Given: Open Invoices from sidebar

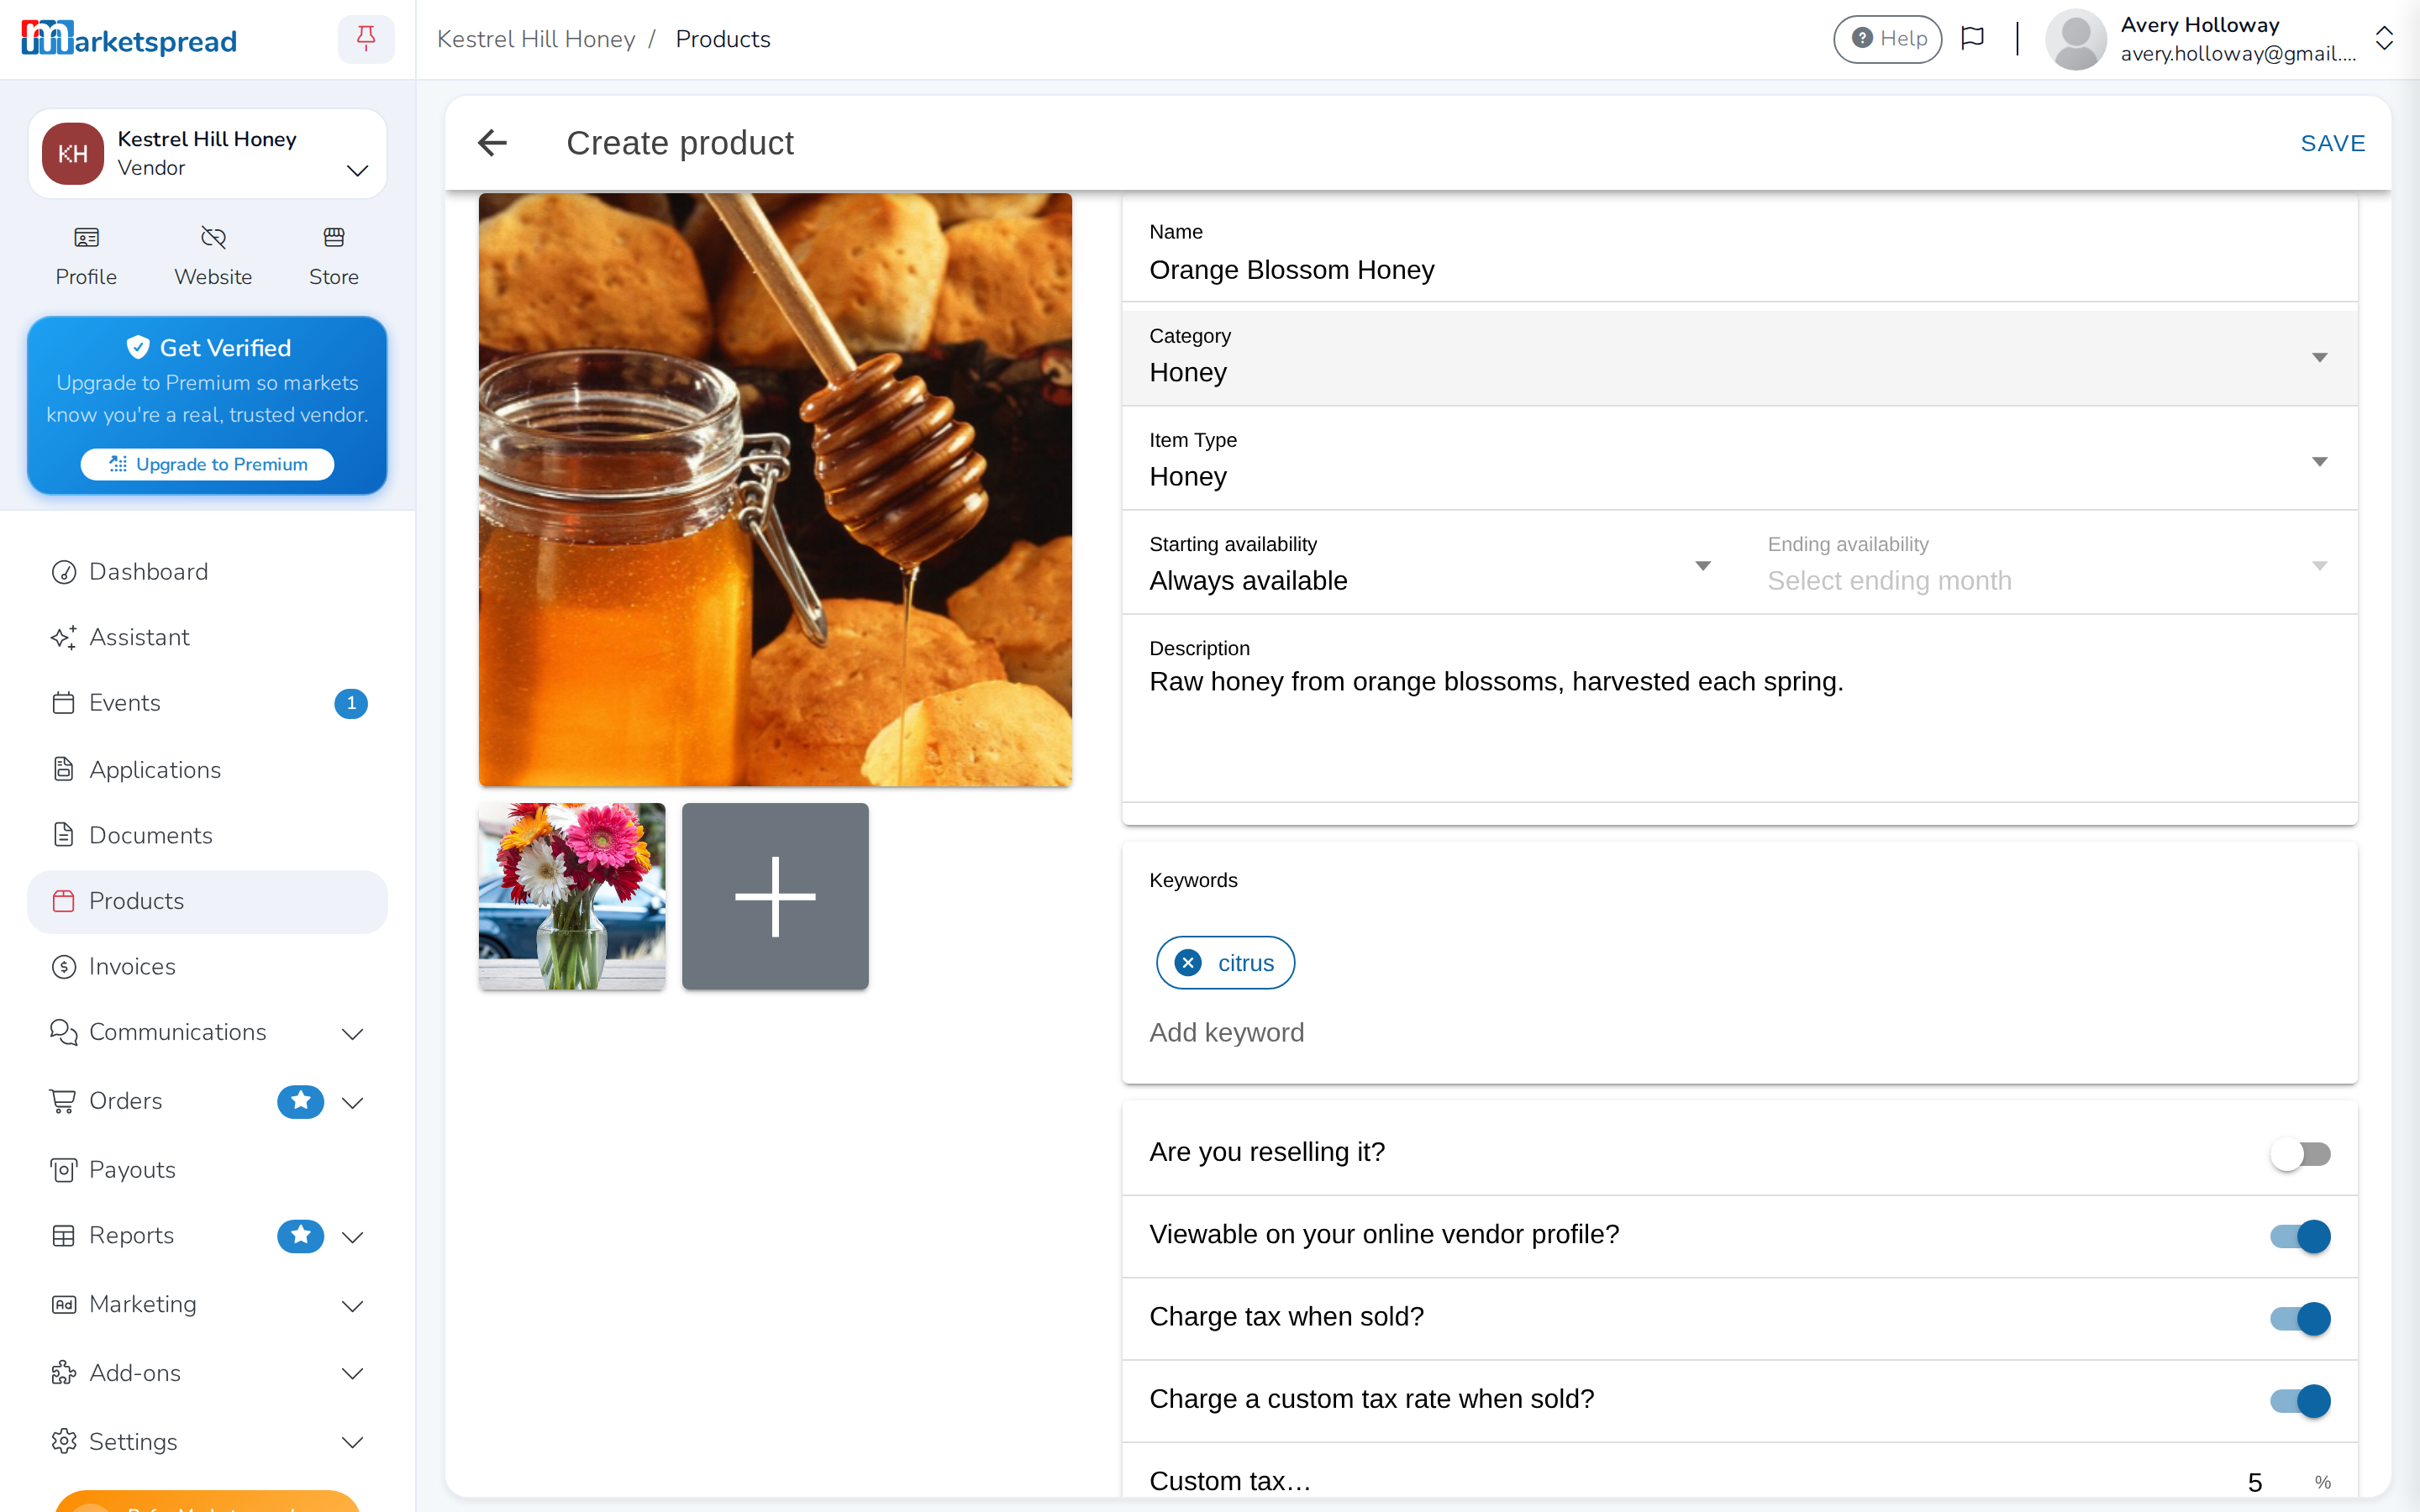Looking at the screenshot, I should (x=207, y=967).
